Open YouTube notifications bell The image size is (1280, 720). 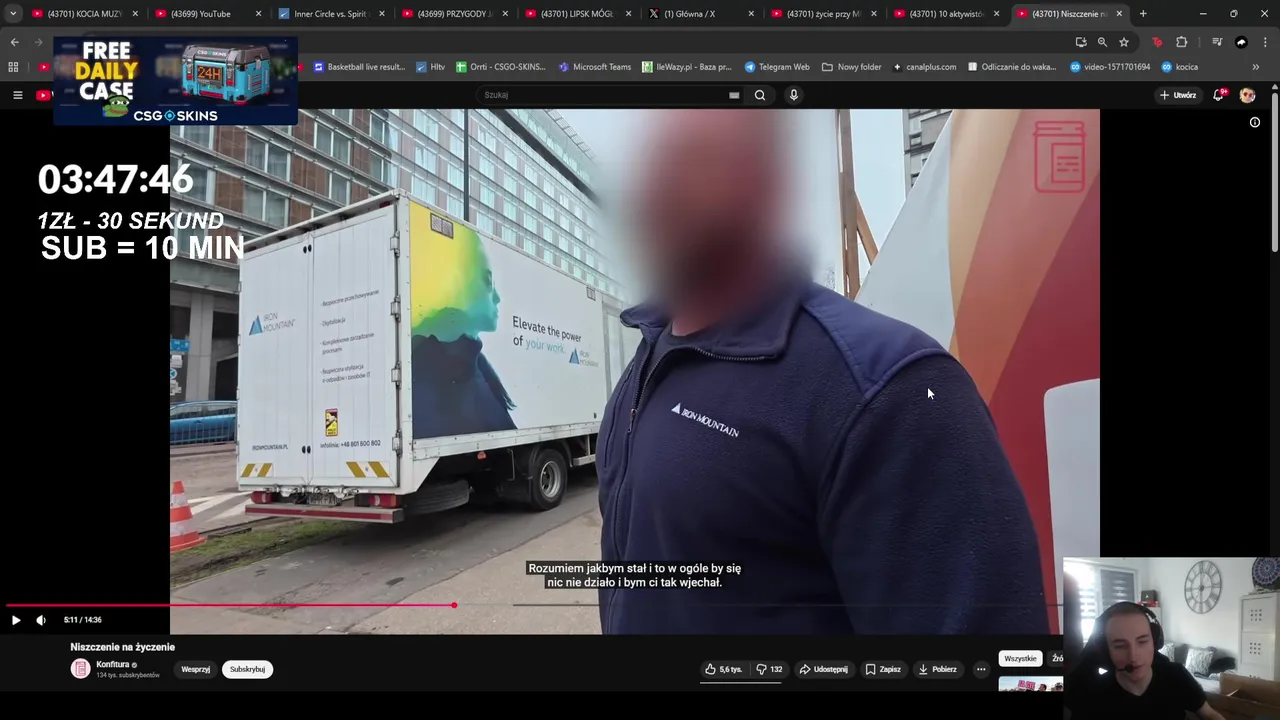(1219, 95)
